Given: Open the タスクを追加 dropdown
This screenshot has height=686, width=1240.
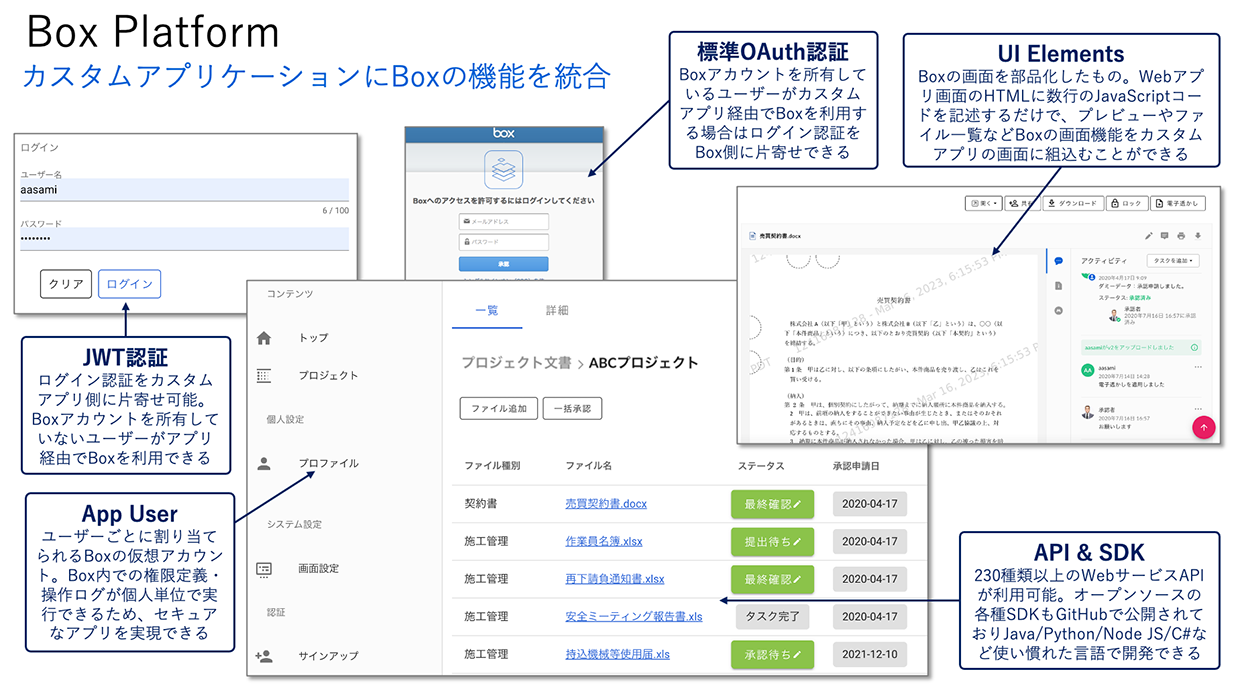Looking at the screenshot, I should 1173,260.
